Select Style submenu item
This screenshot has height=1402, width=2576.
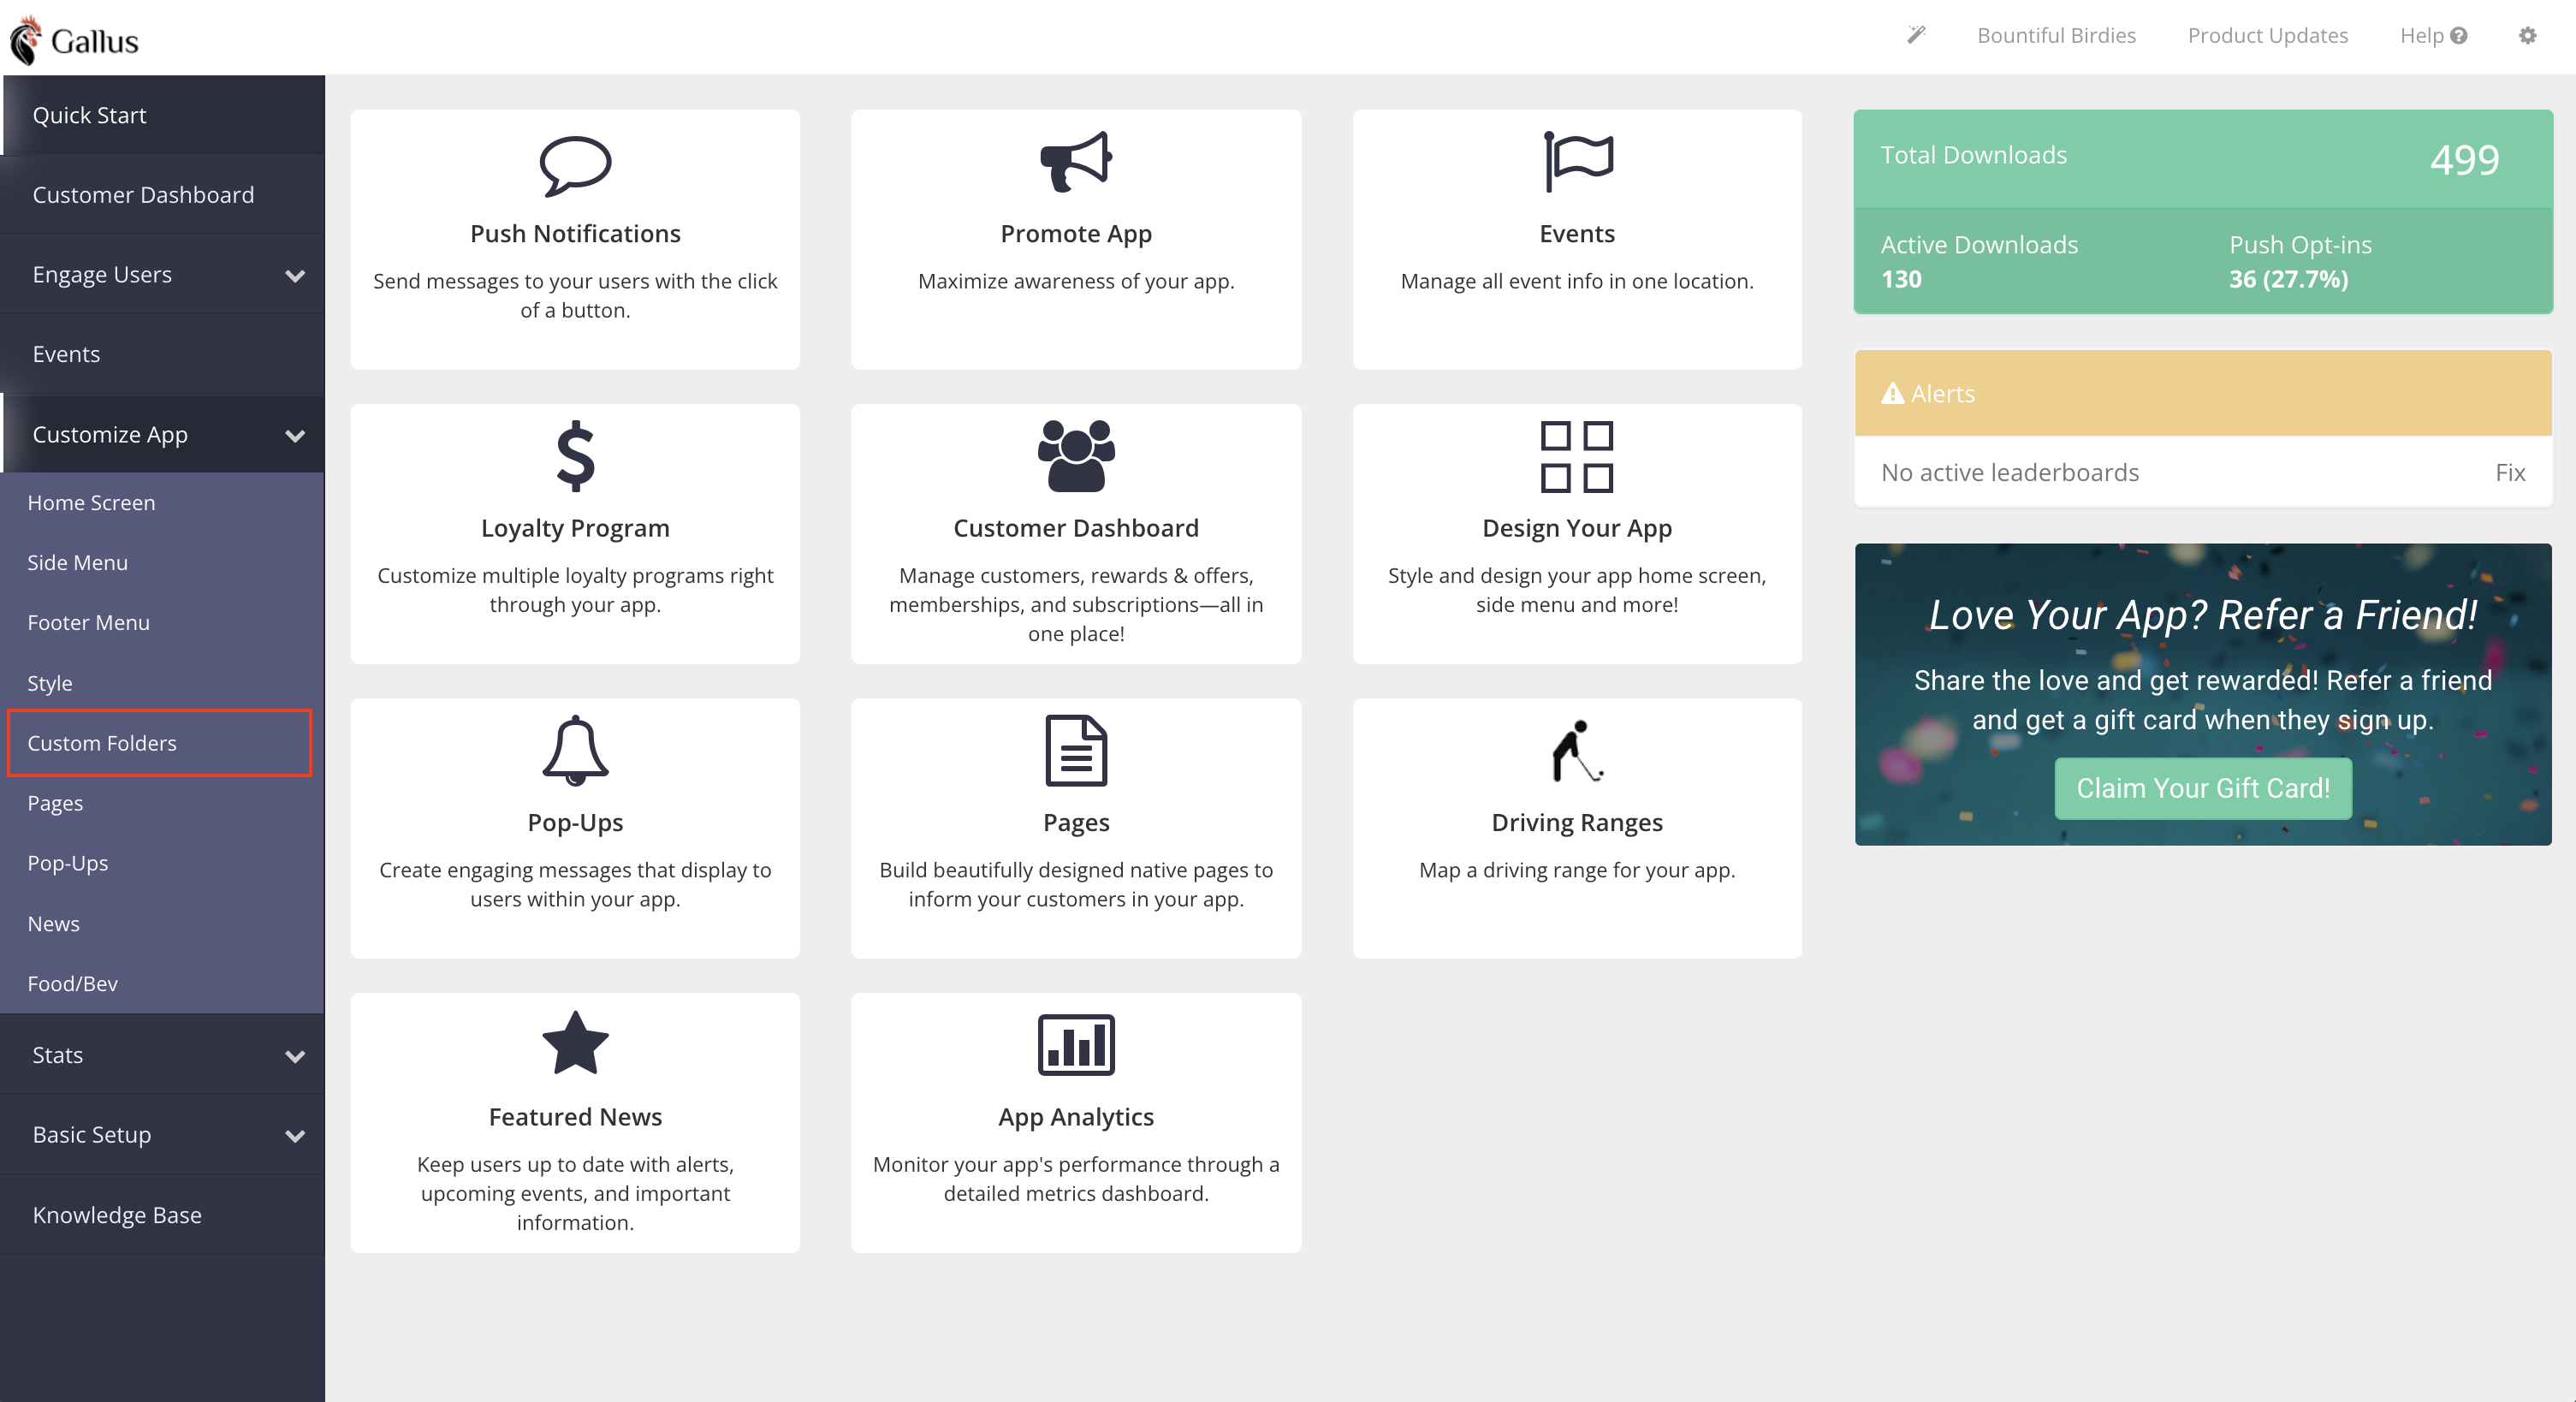click(162, 683)
